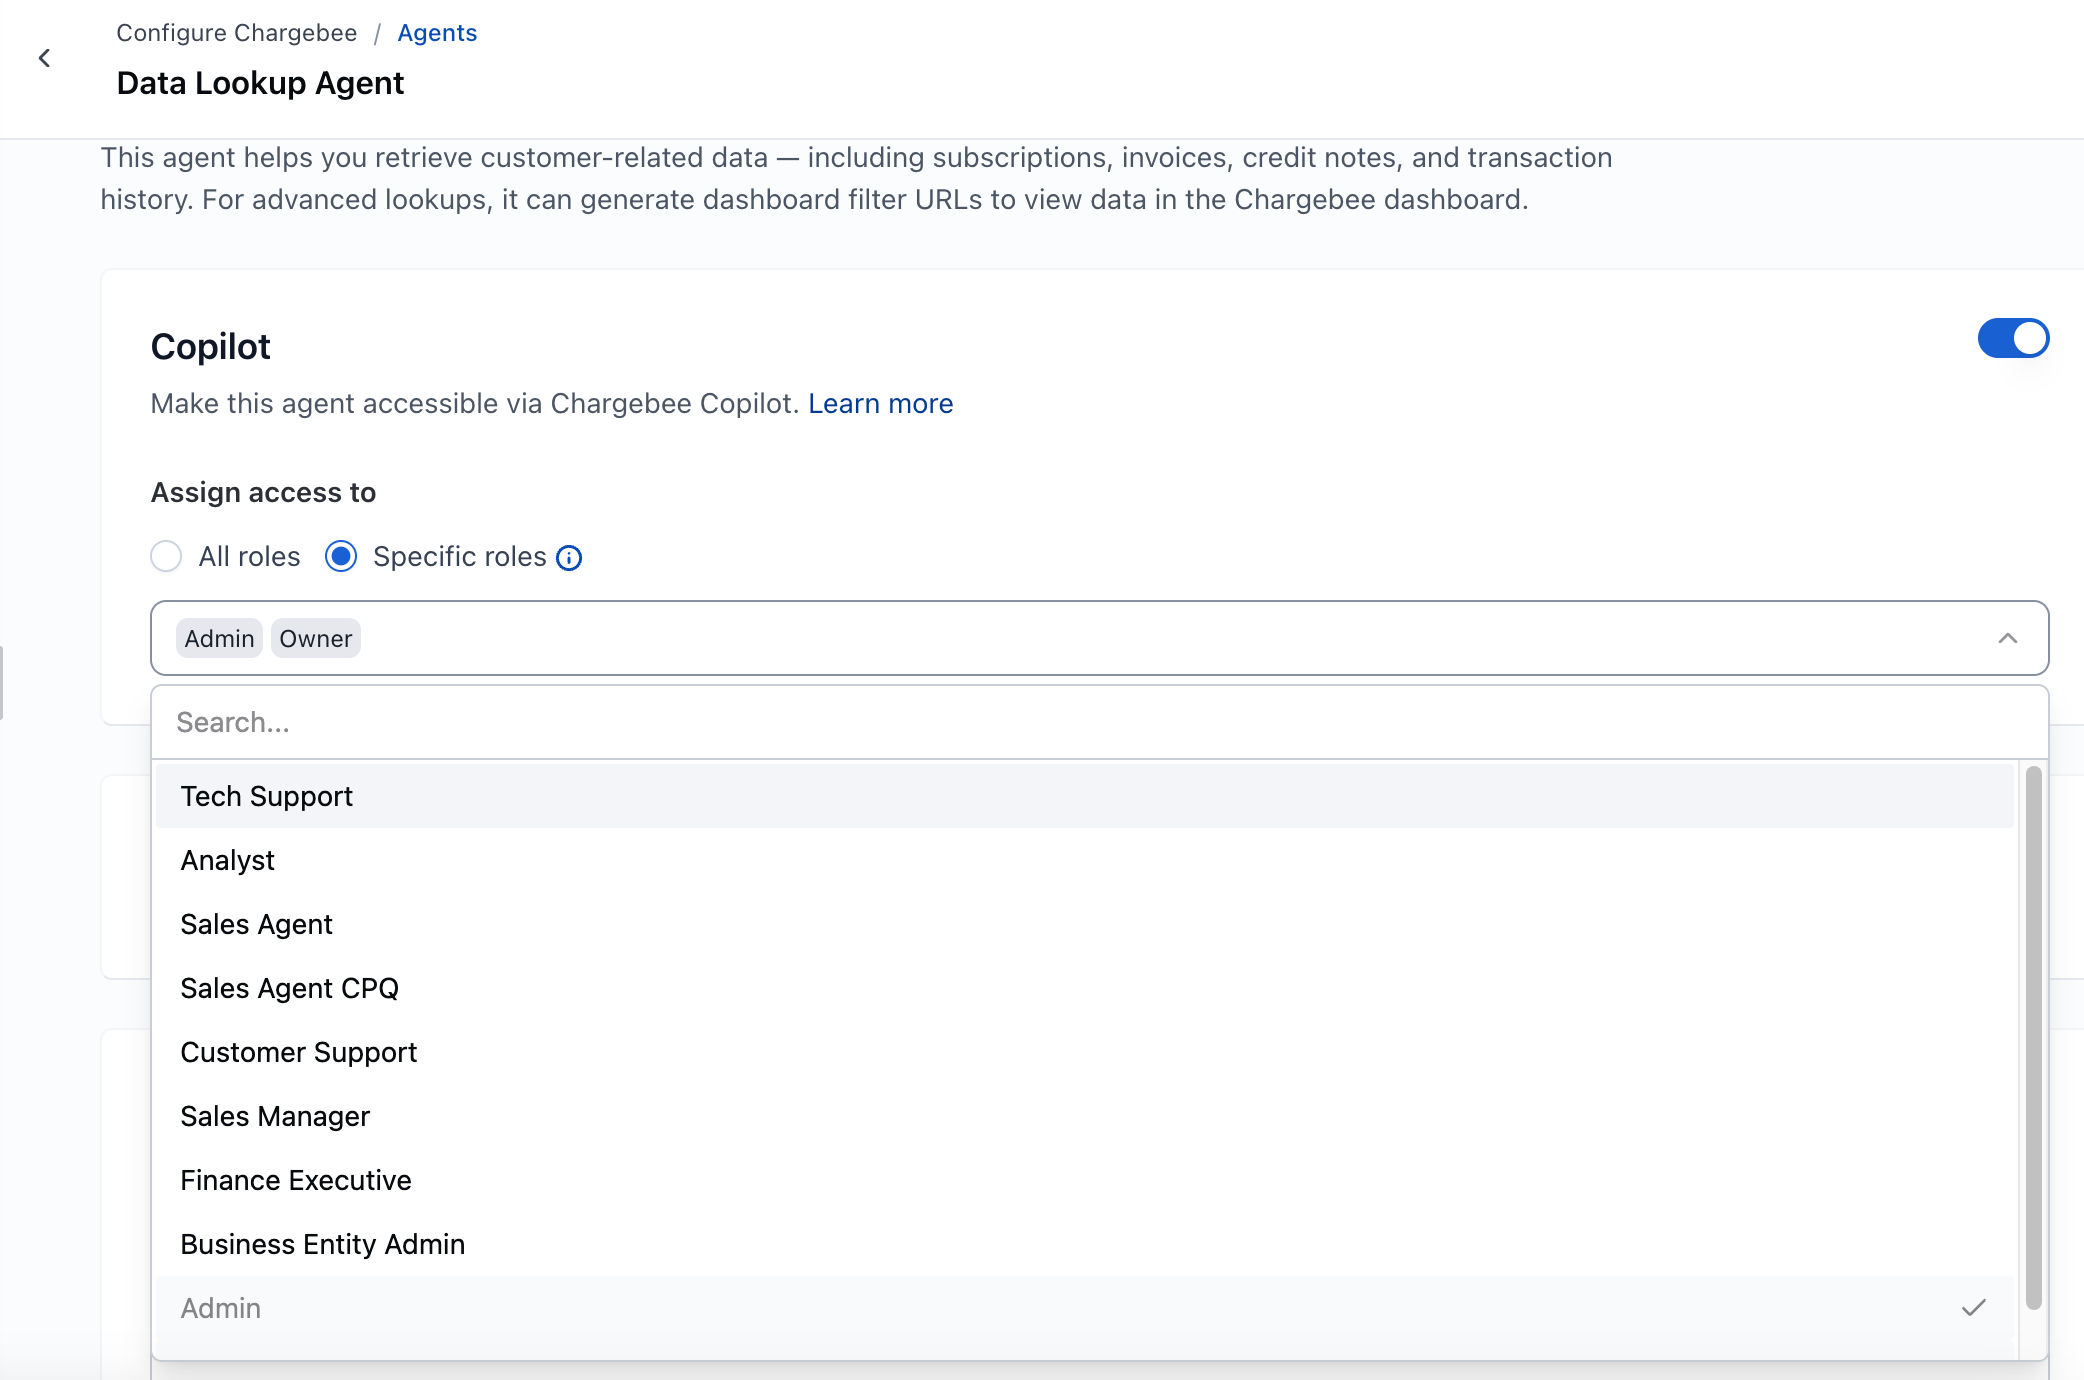Select Business Entity Admin option

click(323, 1244)
